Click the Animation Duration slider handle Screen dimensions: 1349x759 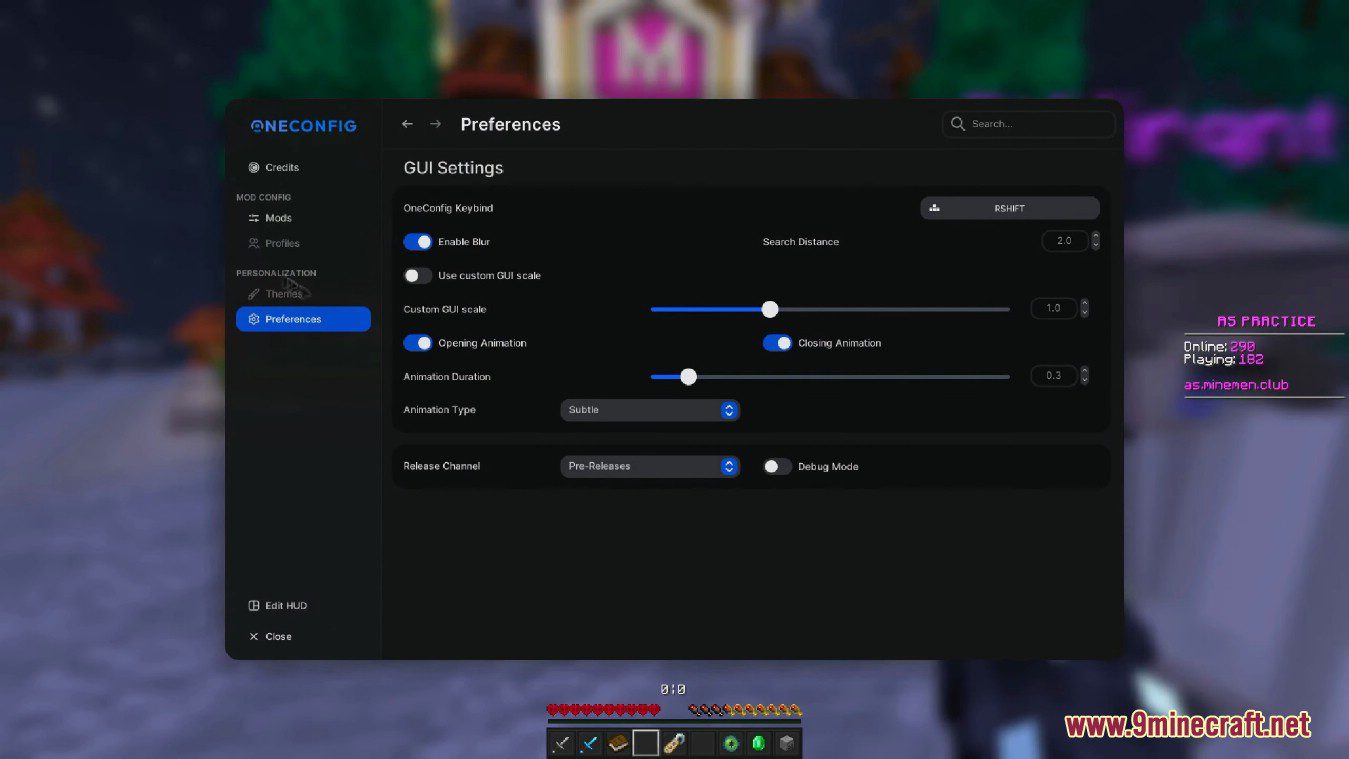[688, 377]
